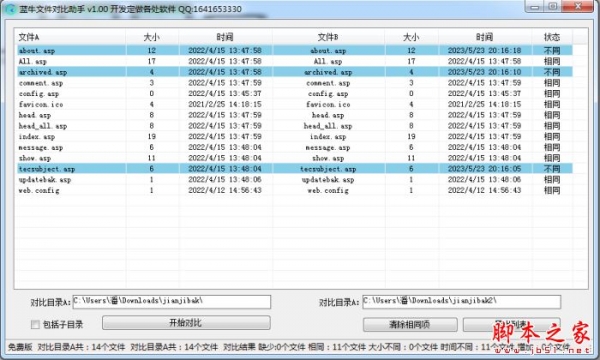This screenshot has width=600, height=360.
Task: Maximize the 文件对比助手 window
Action: (553, 7)
